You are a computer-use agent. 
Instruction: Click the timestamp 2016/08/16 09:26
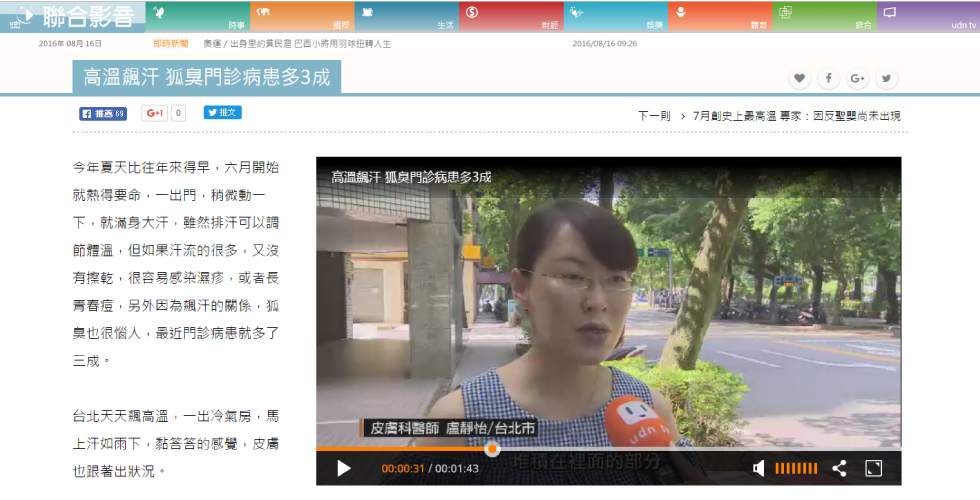coord(604,44)
